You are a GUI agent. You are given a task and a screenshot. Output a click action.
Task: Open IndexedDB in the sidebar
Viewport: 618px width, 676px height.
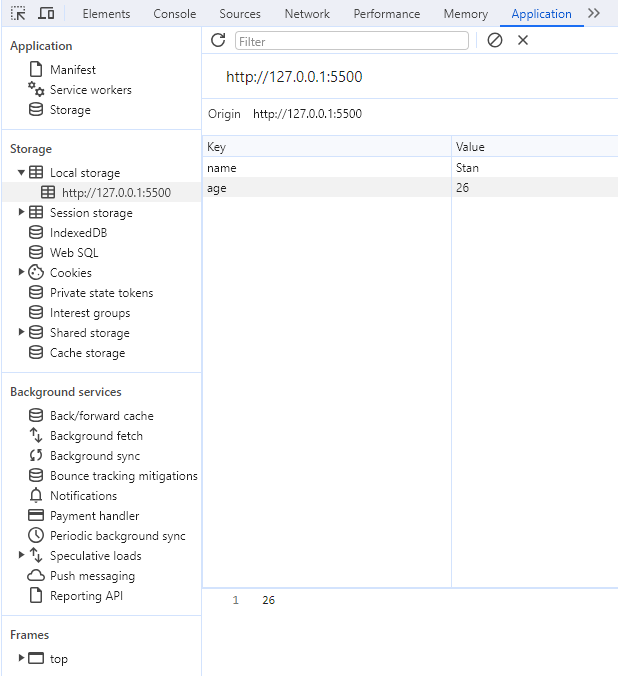78,232
